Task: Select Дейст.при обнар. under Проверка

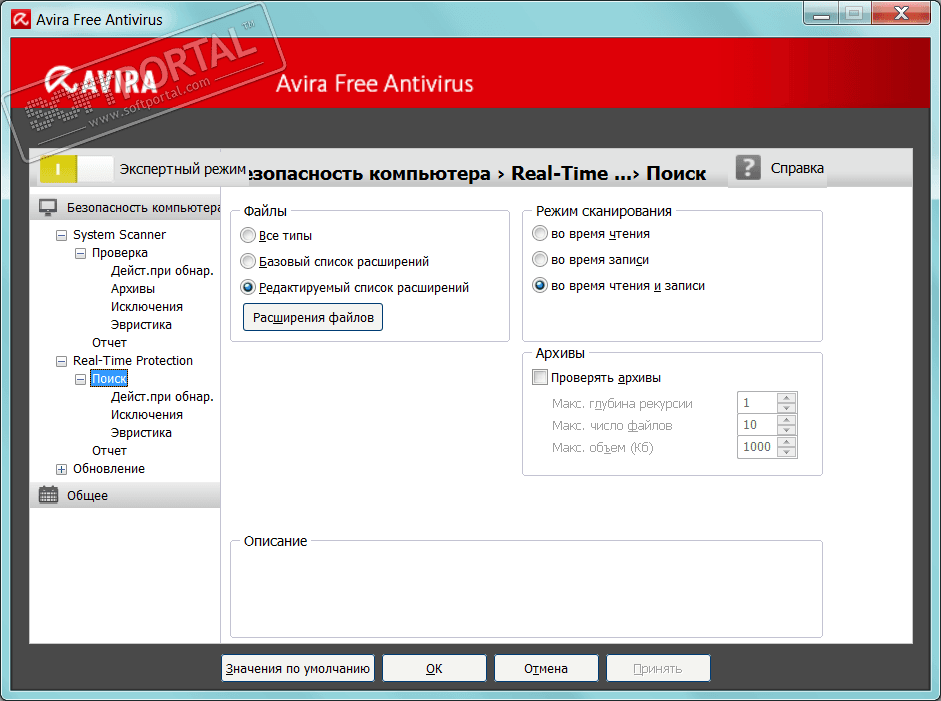Action: point(162,271)
